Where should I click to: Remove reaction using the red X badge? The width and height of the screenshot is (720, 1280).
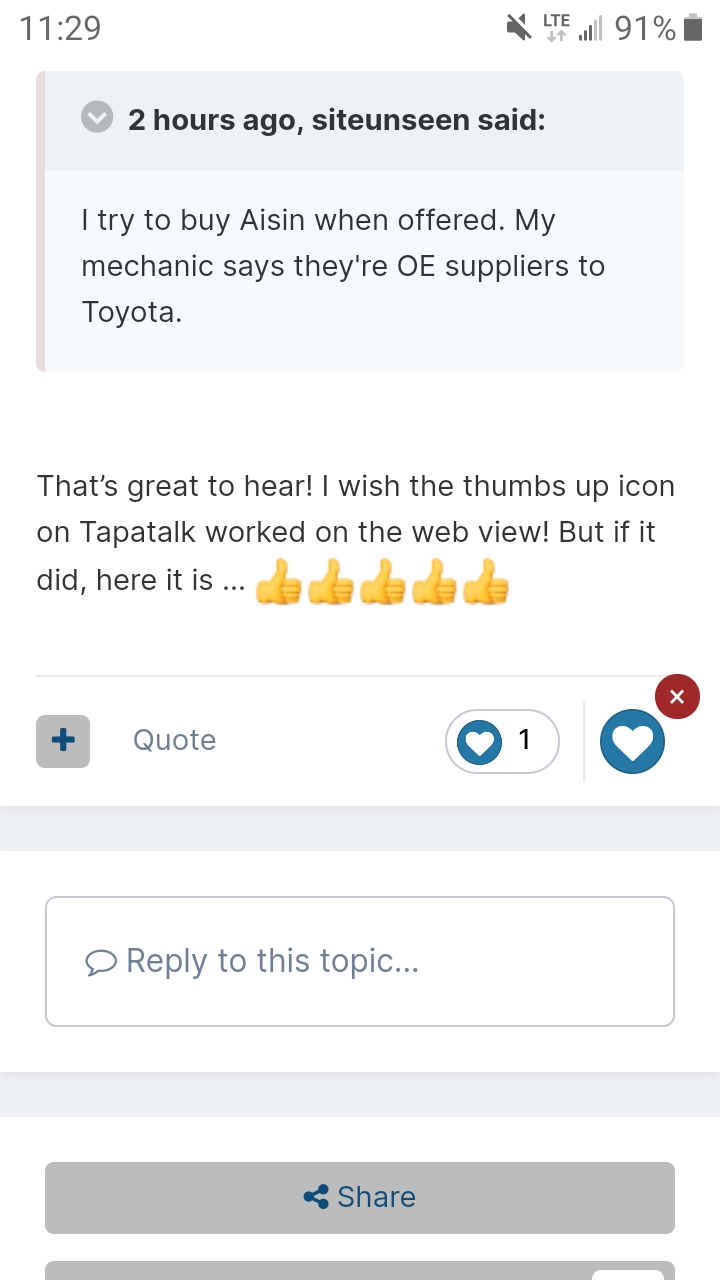pos(677,697)
